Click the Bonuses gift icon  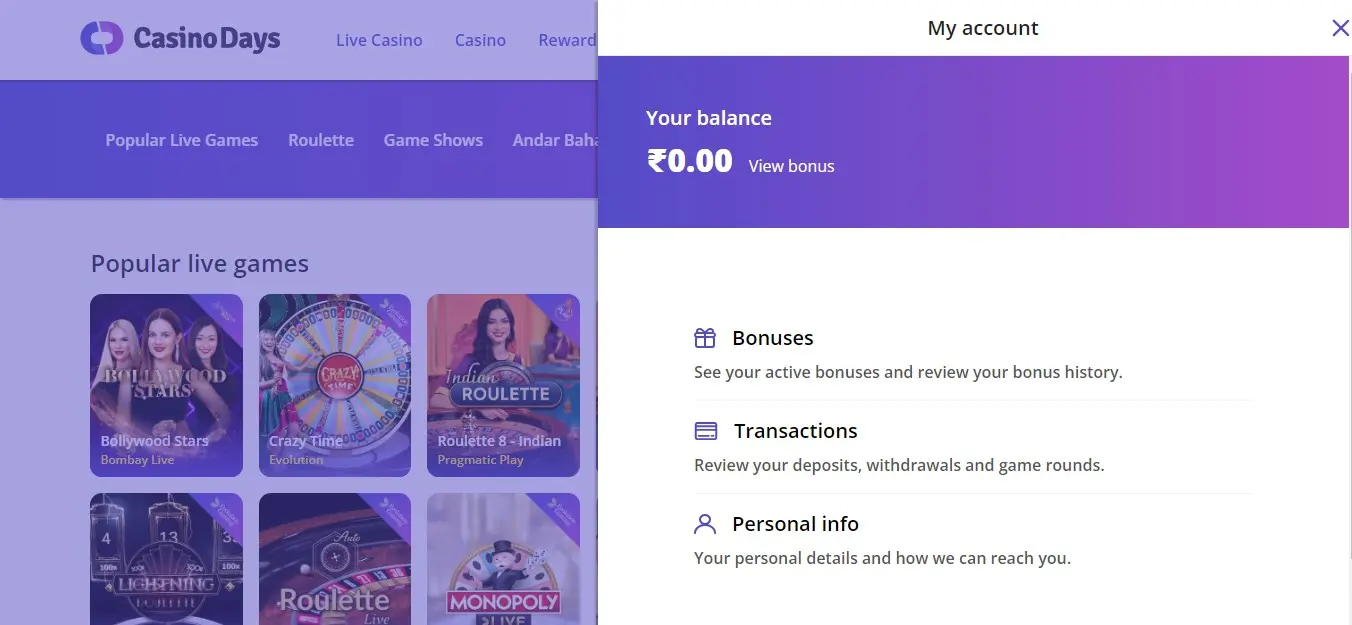click(x=705, y=338)
